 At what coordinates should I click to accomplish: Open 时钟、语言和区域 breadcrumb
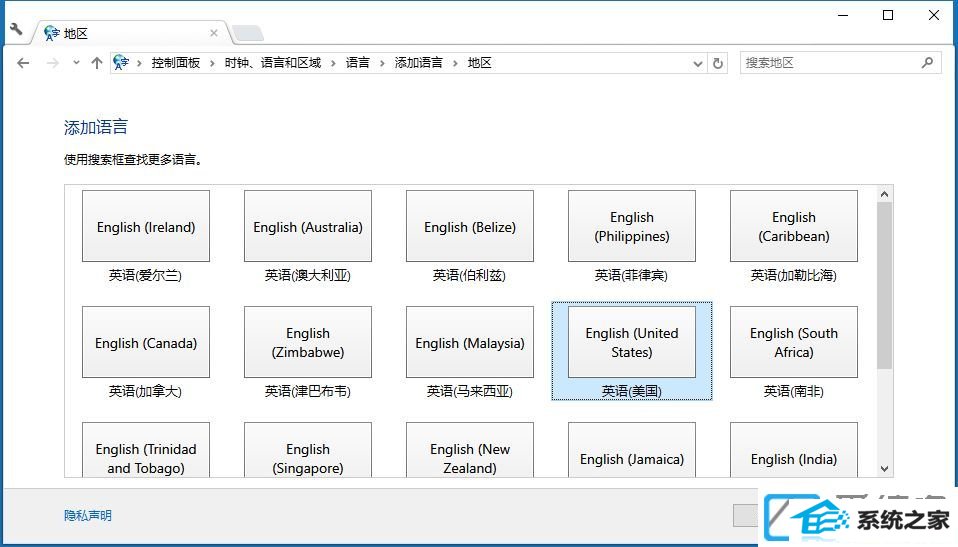pyautogui.click(x=272, y=63)
